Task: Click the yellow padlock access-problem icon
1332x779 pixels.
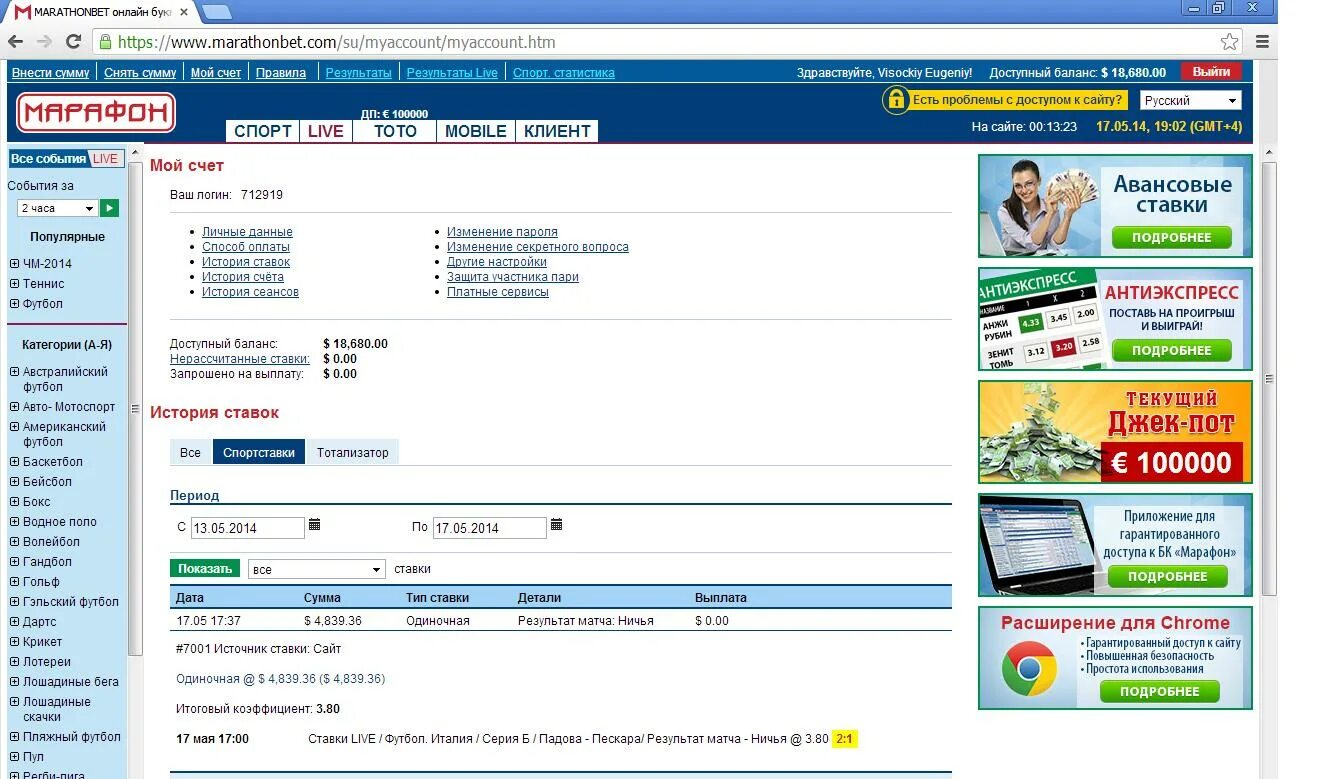Action: click(x=896, y=100)
